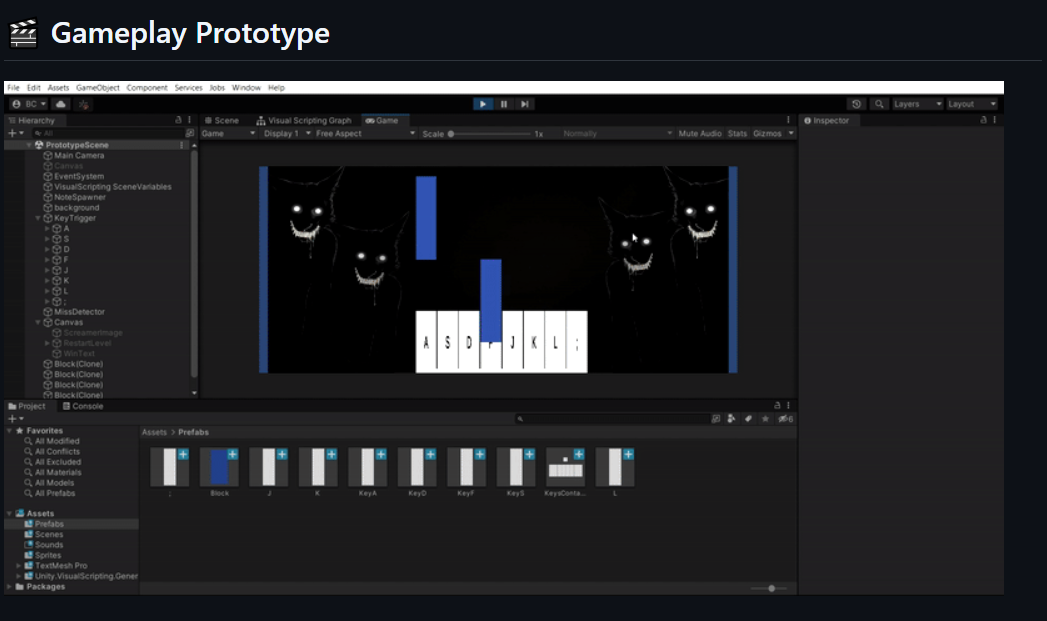Viewport: 1047px width, 621px height.
Task: Toggle the Stats overlay button
Action: pos(737,133)
